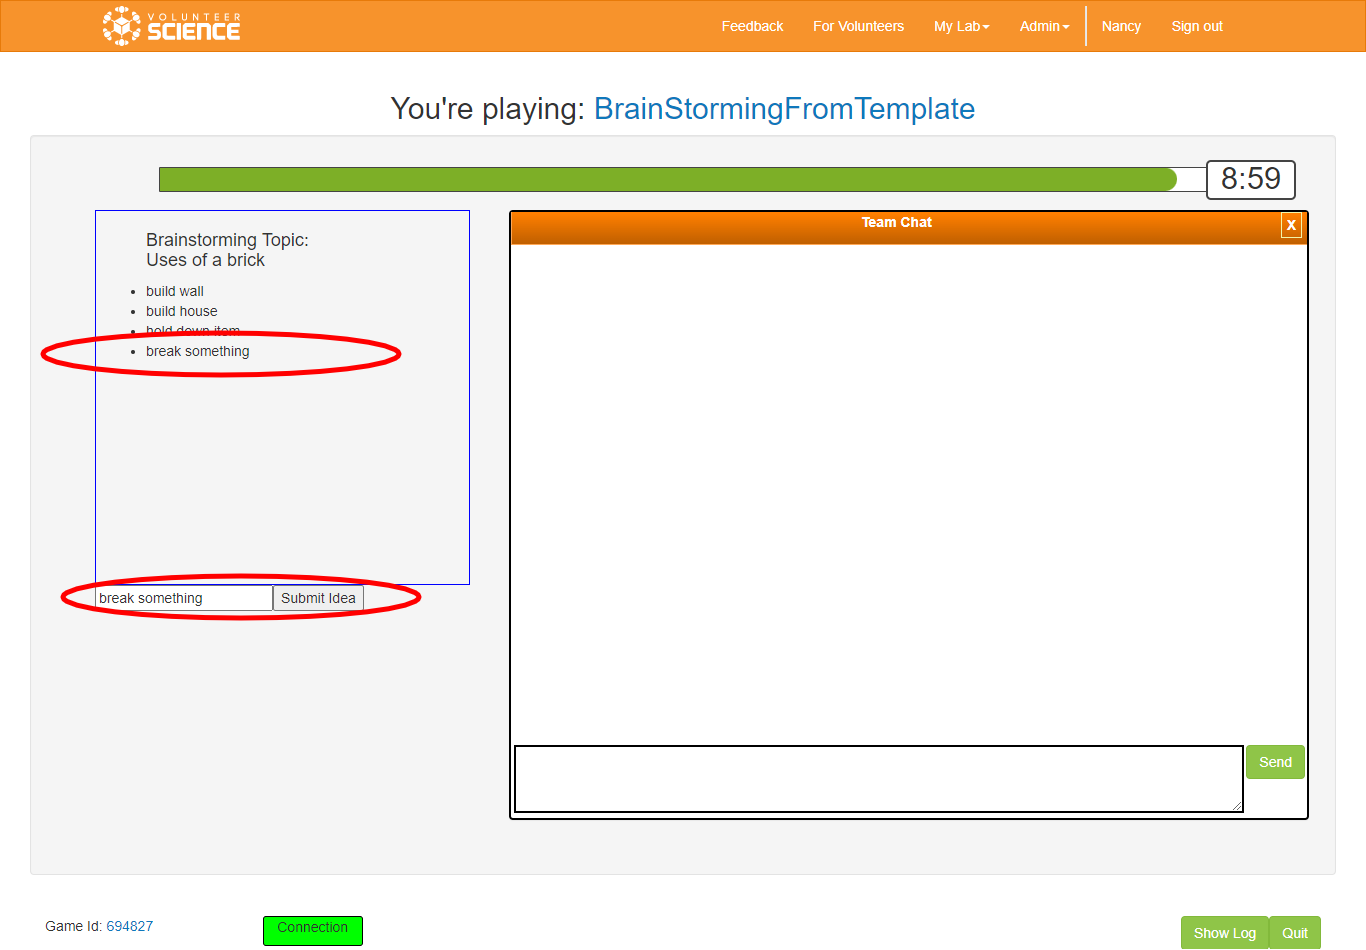Send the team chat message
This screenshot has width=1366, height=950.
click(x=1275, y=762)
